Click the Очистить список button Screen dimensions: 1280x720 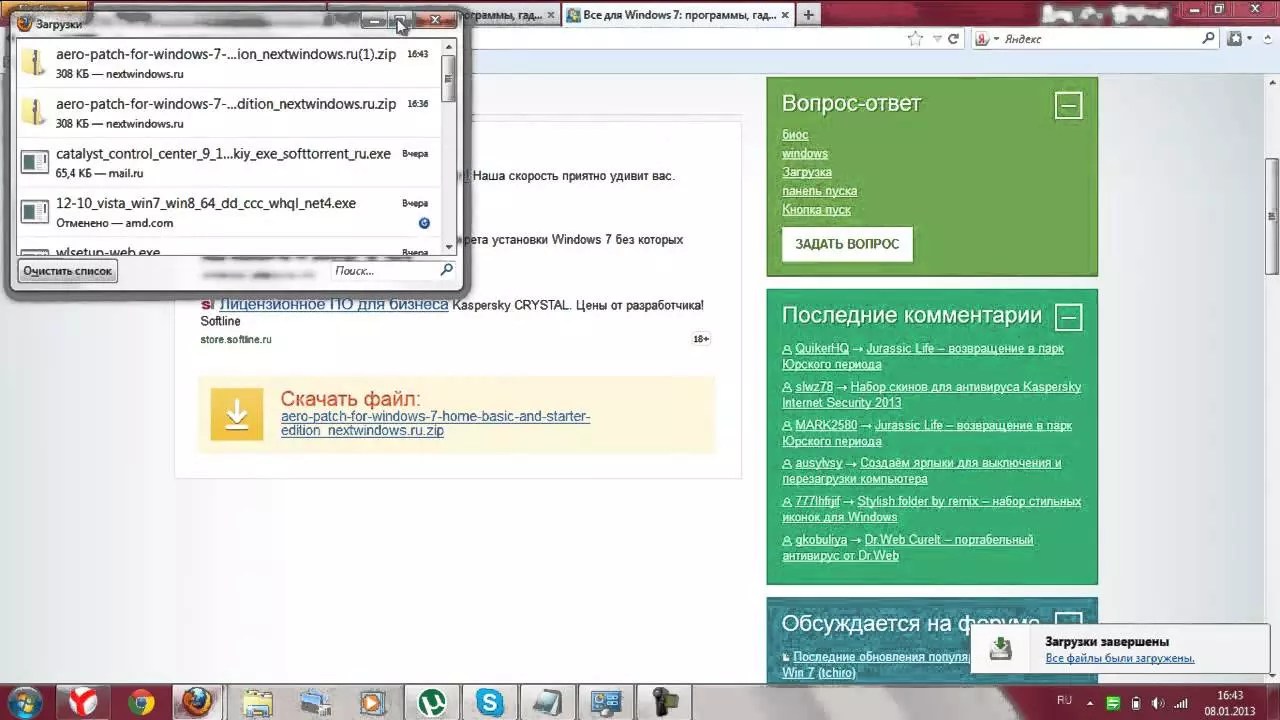tap(68, 271)
